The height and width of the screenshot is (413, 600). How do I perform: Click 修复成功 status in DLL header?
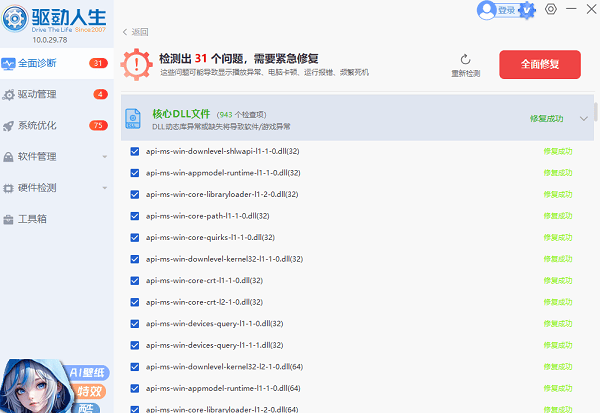click(x=546, y=119)
